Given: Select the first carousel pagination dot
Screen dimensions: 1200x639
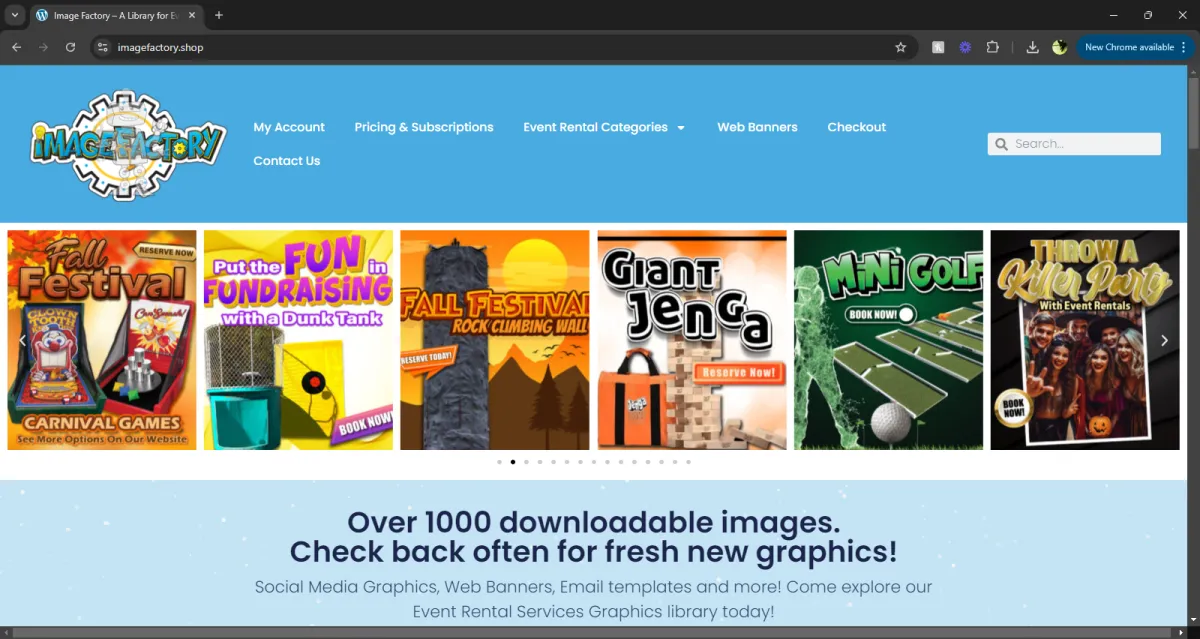Looking at the screenshot, I should tap(499, 462).
